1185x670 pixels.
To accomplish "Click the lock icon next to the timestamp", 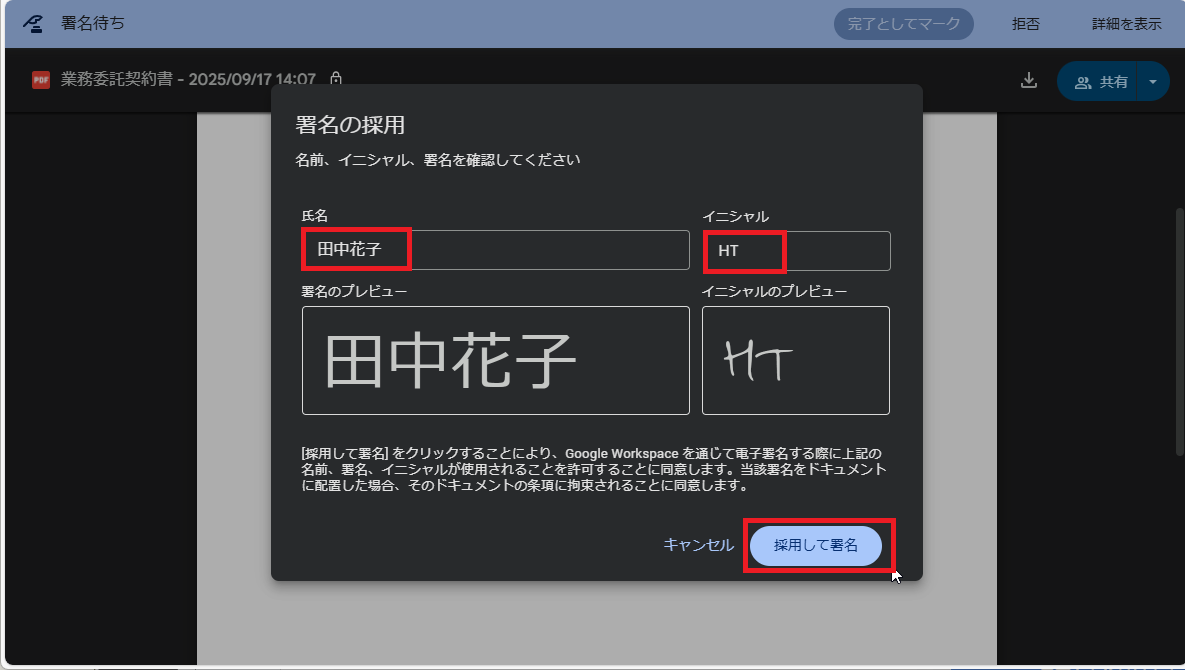I will tap(335, 77).
